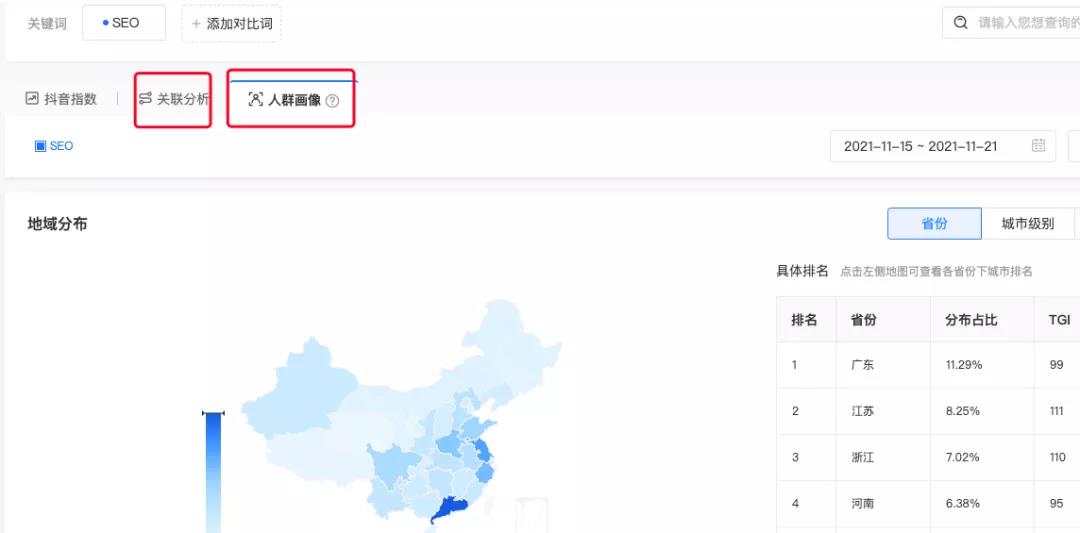Click the help icon beside 人群画像
Image resolution: width=1080 pixels, height=533 pixels.
[x=333, y=101]
